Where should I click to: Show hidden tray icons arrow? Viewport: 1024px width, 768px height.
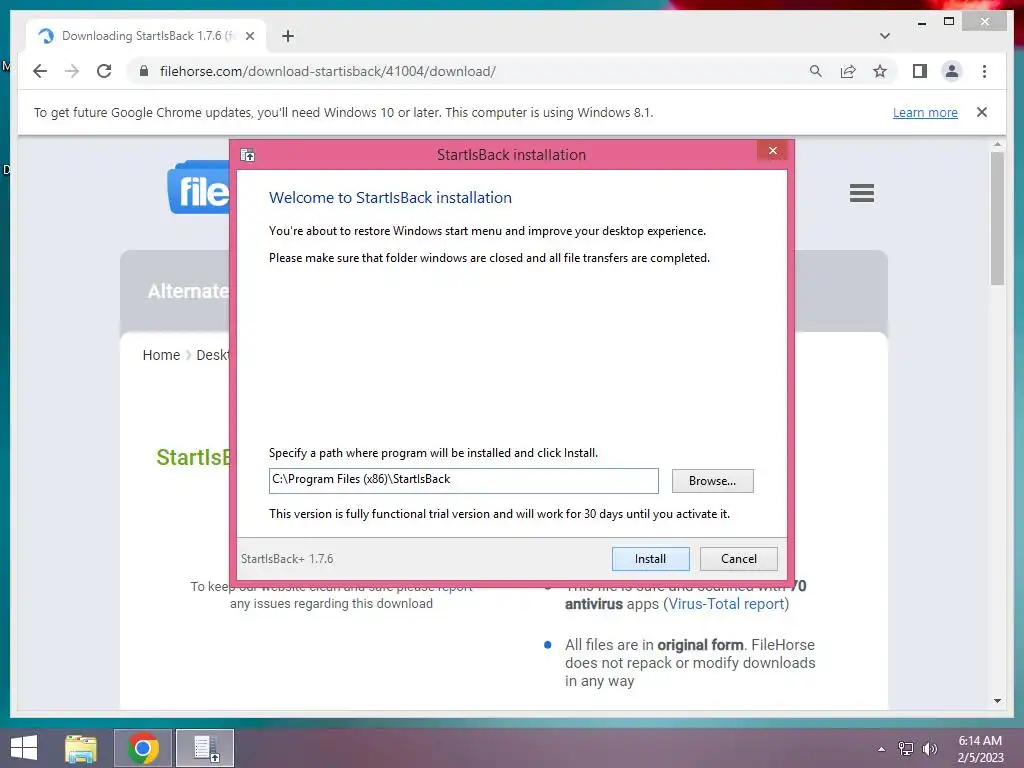pyautogui.click(x=881, y=749)
